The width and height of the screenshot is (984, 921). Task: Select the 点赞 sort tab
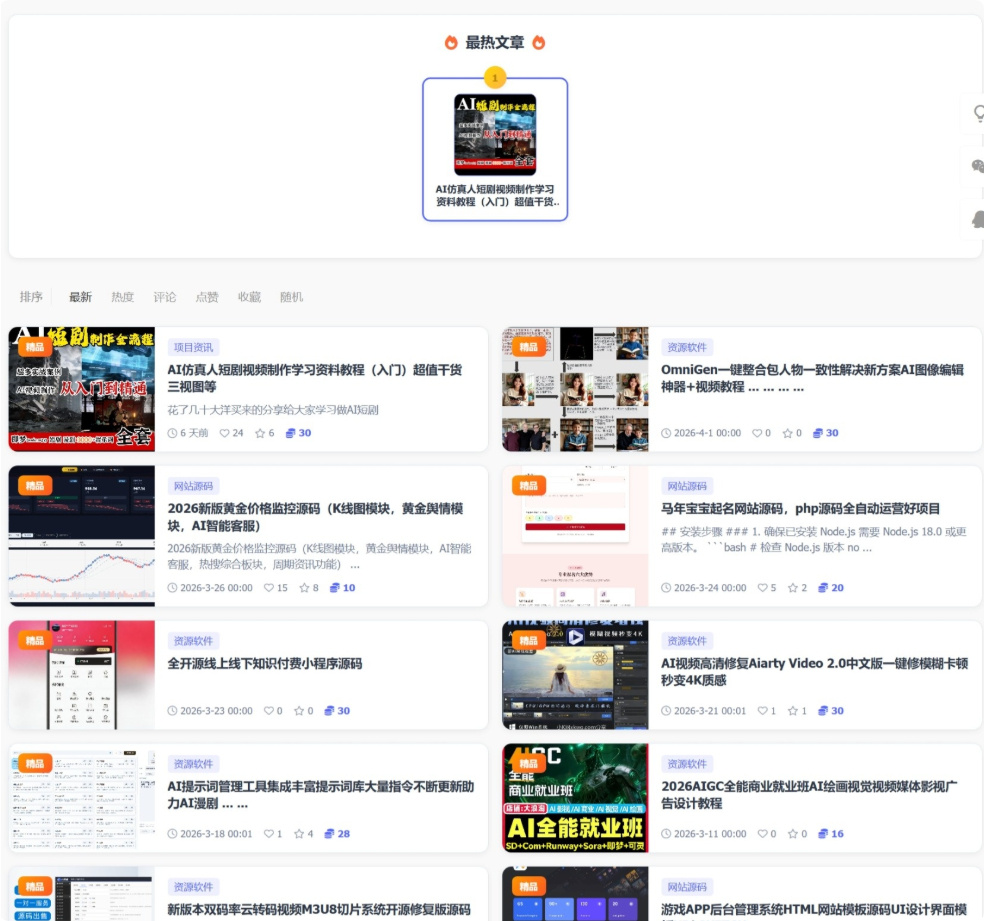206,296
